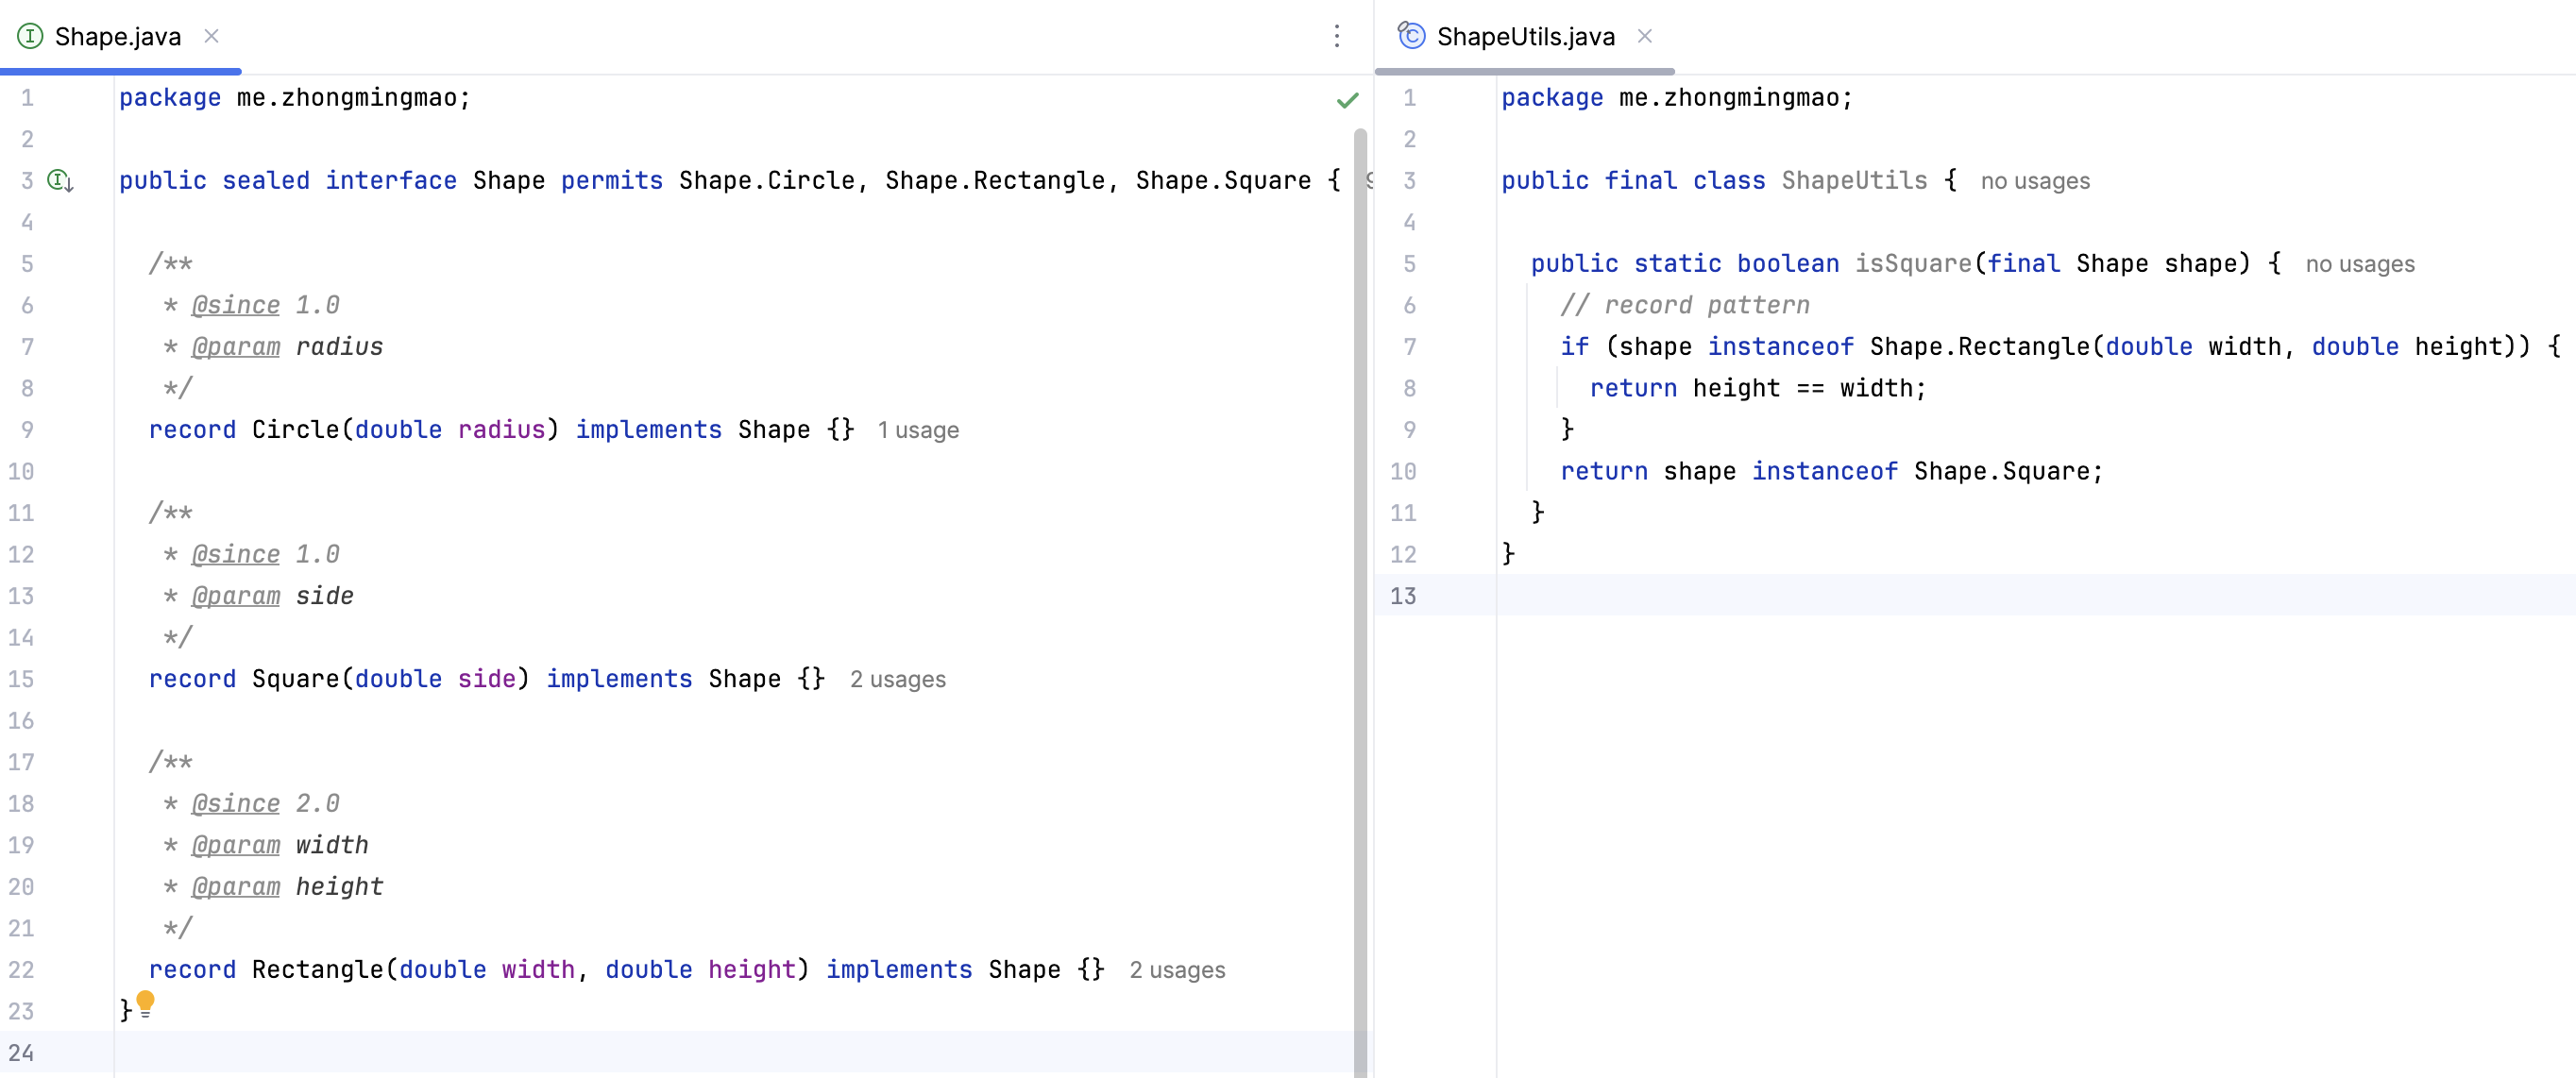
Task: Click the '2 usages' hint next to Square
Action: 897,679
